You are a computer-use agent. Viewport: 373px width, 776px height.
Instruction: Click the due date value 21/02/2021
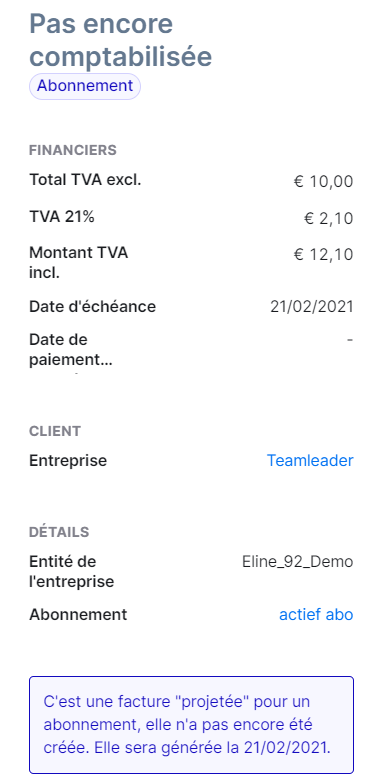coord(312,306)
